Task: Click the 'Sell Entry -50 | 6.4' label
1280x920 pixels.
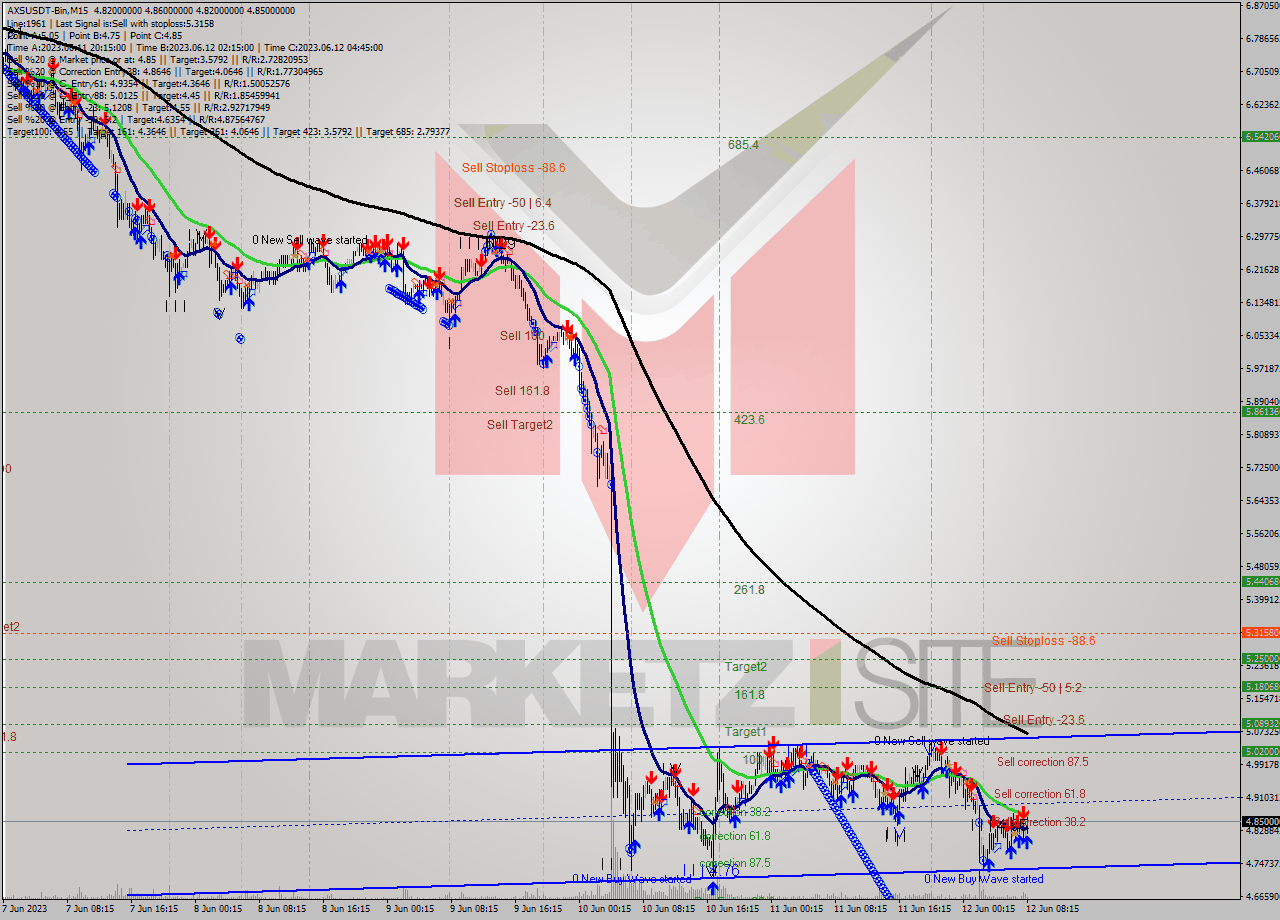Action: tap(503, 202)
